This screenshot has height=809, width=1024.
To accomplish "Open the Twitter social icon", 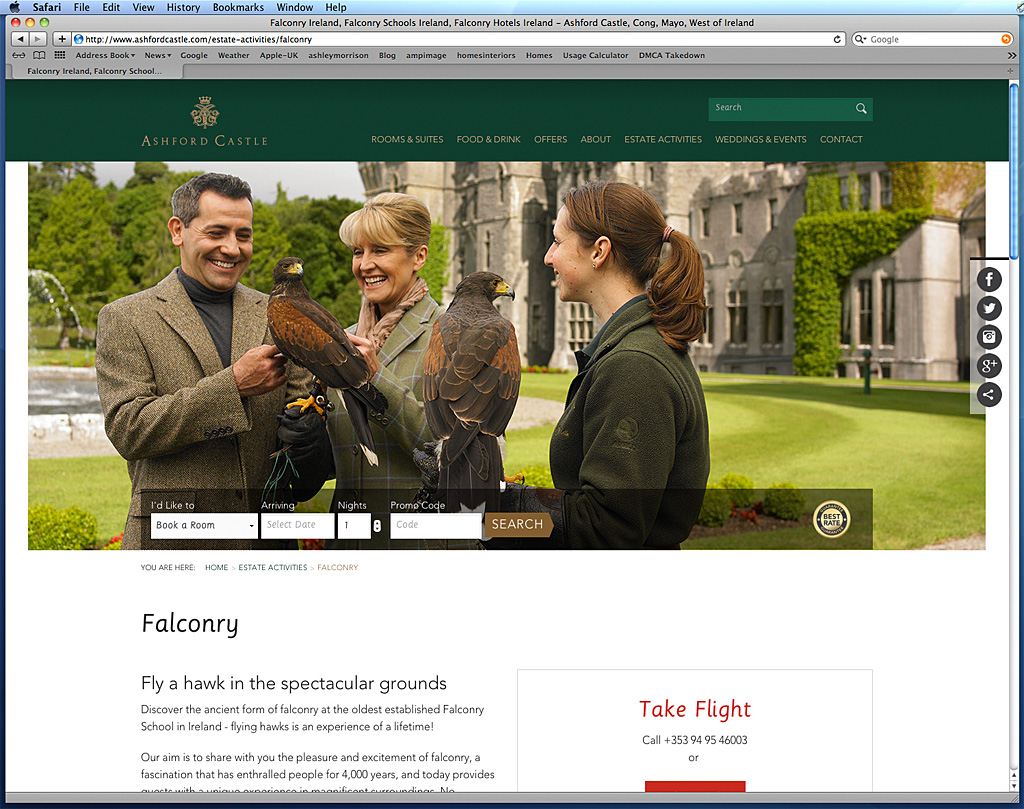I will (988, 308).
